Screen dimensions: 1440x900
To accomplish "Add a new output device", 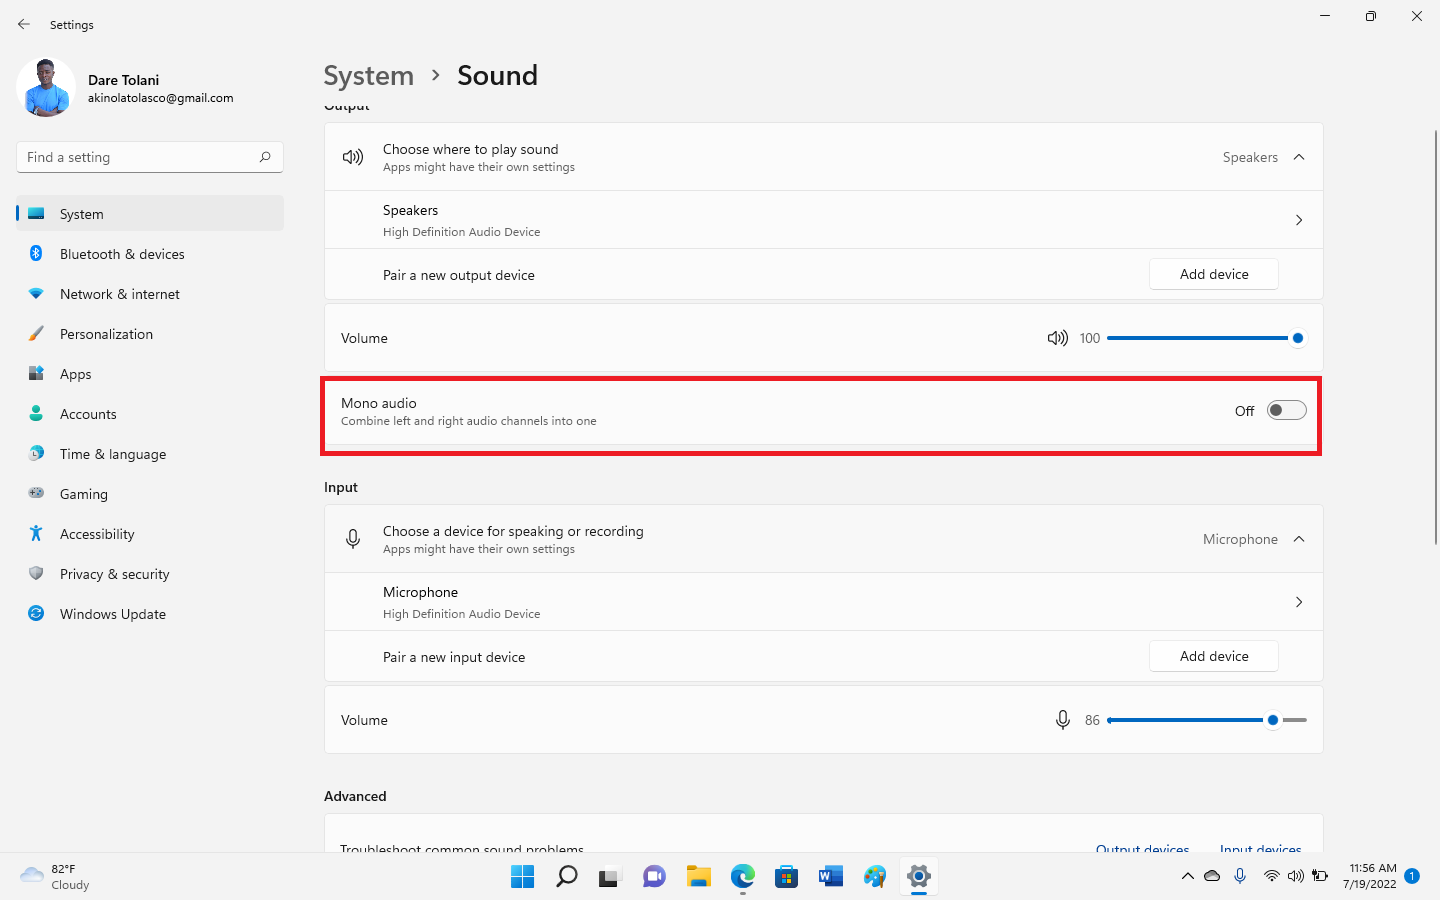I will (x=1214, y=274).
